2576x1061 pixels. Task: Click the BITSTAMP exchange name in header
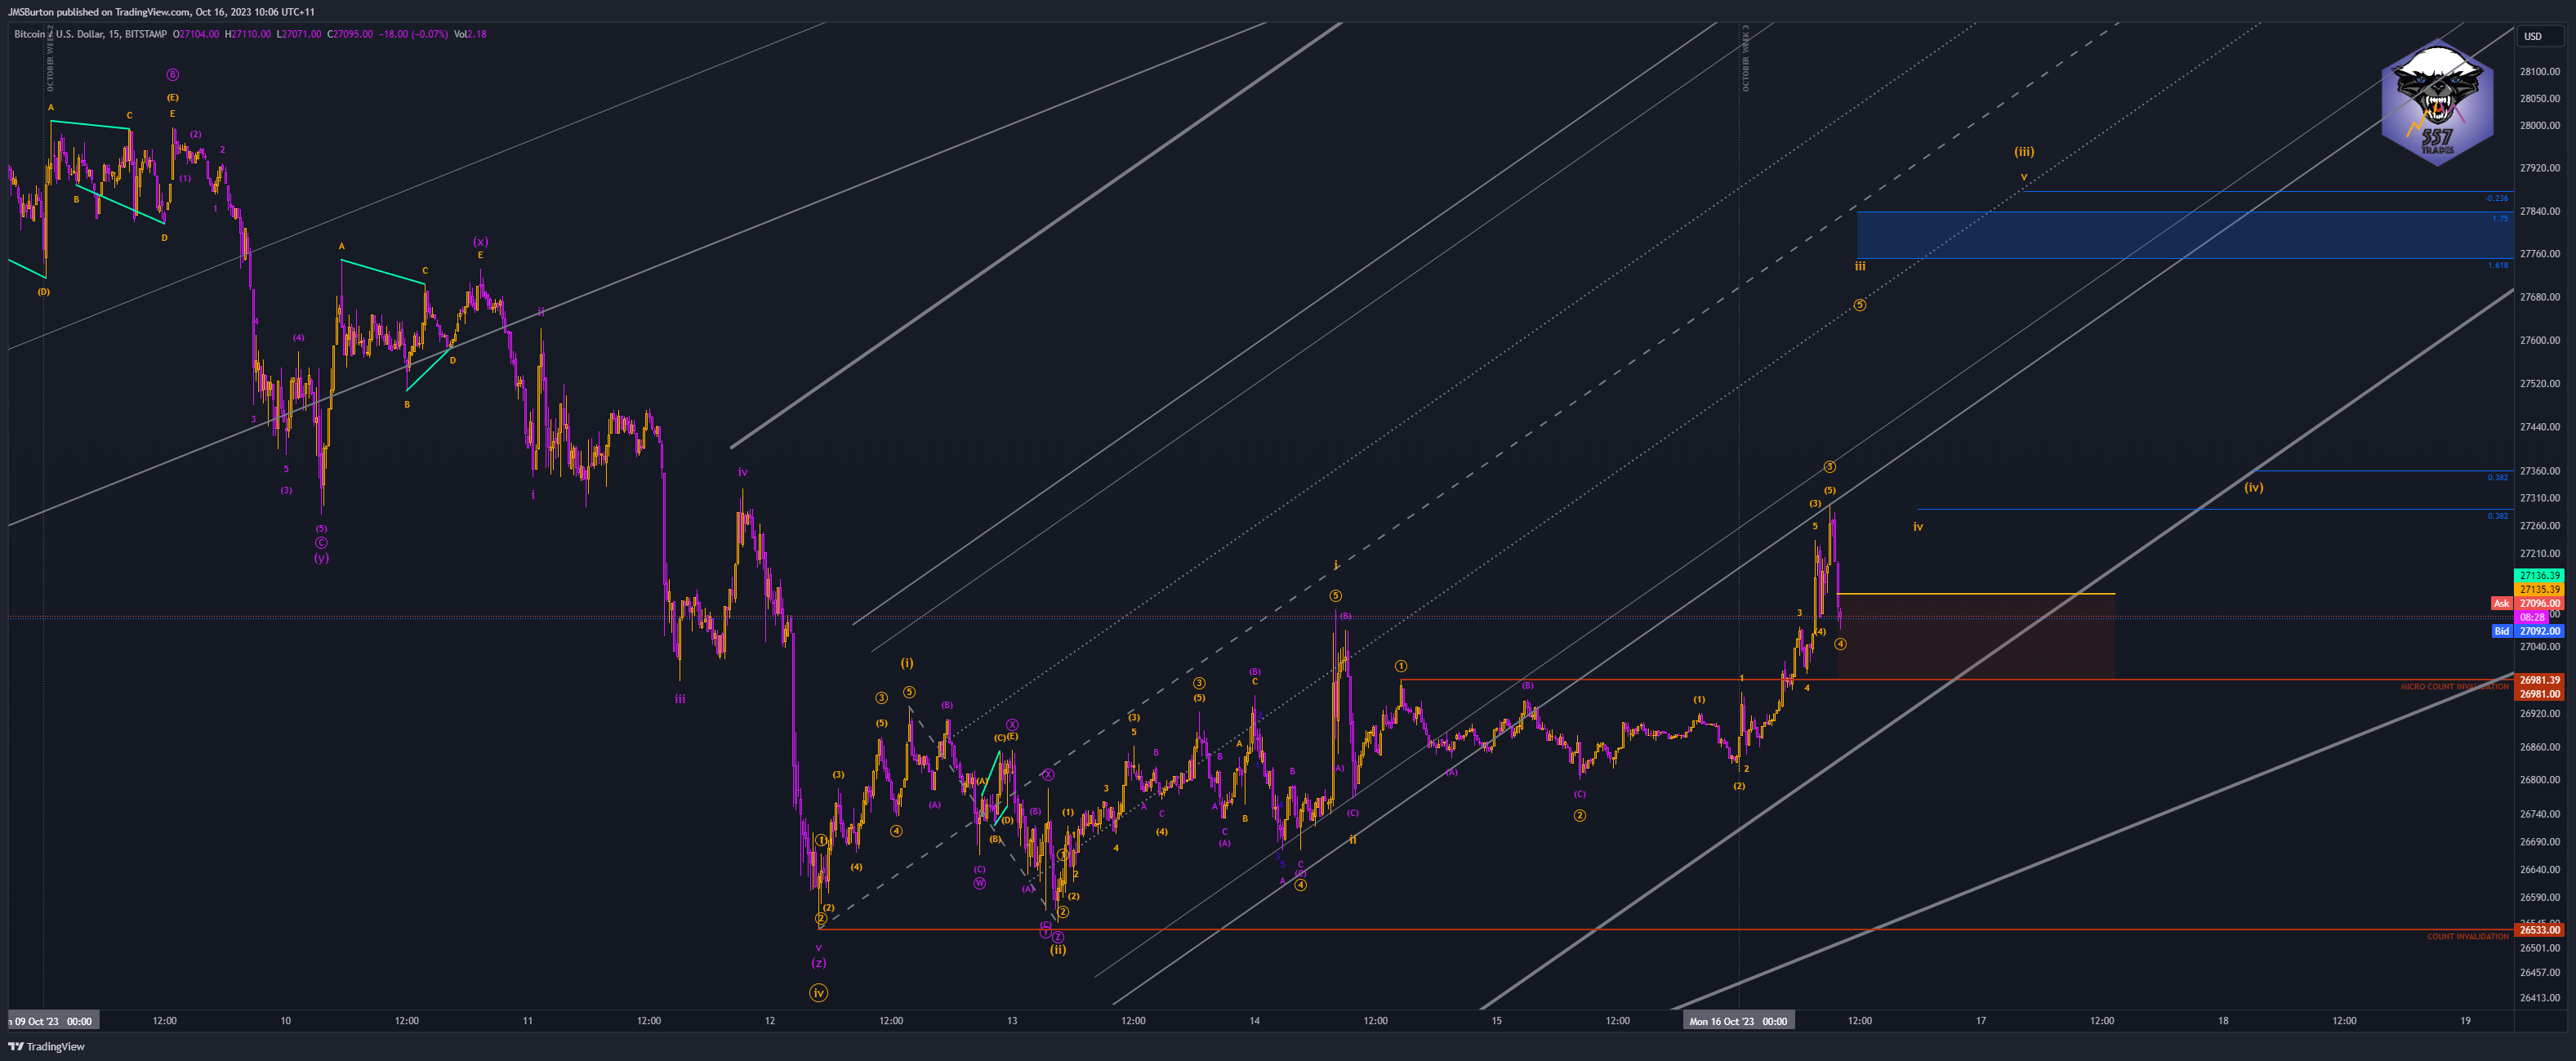(147, 34)
